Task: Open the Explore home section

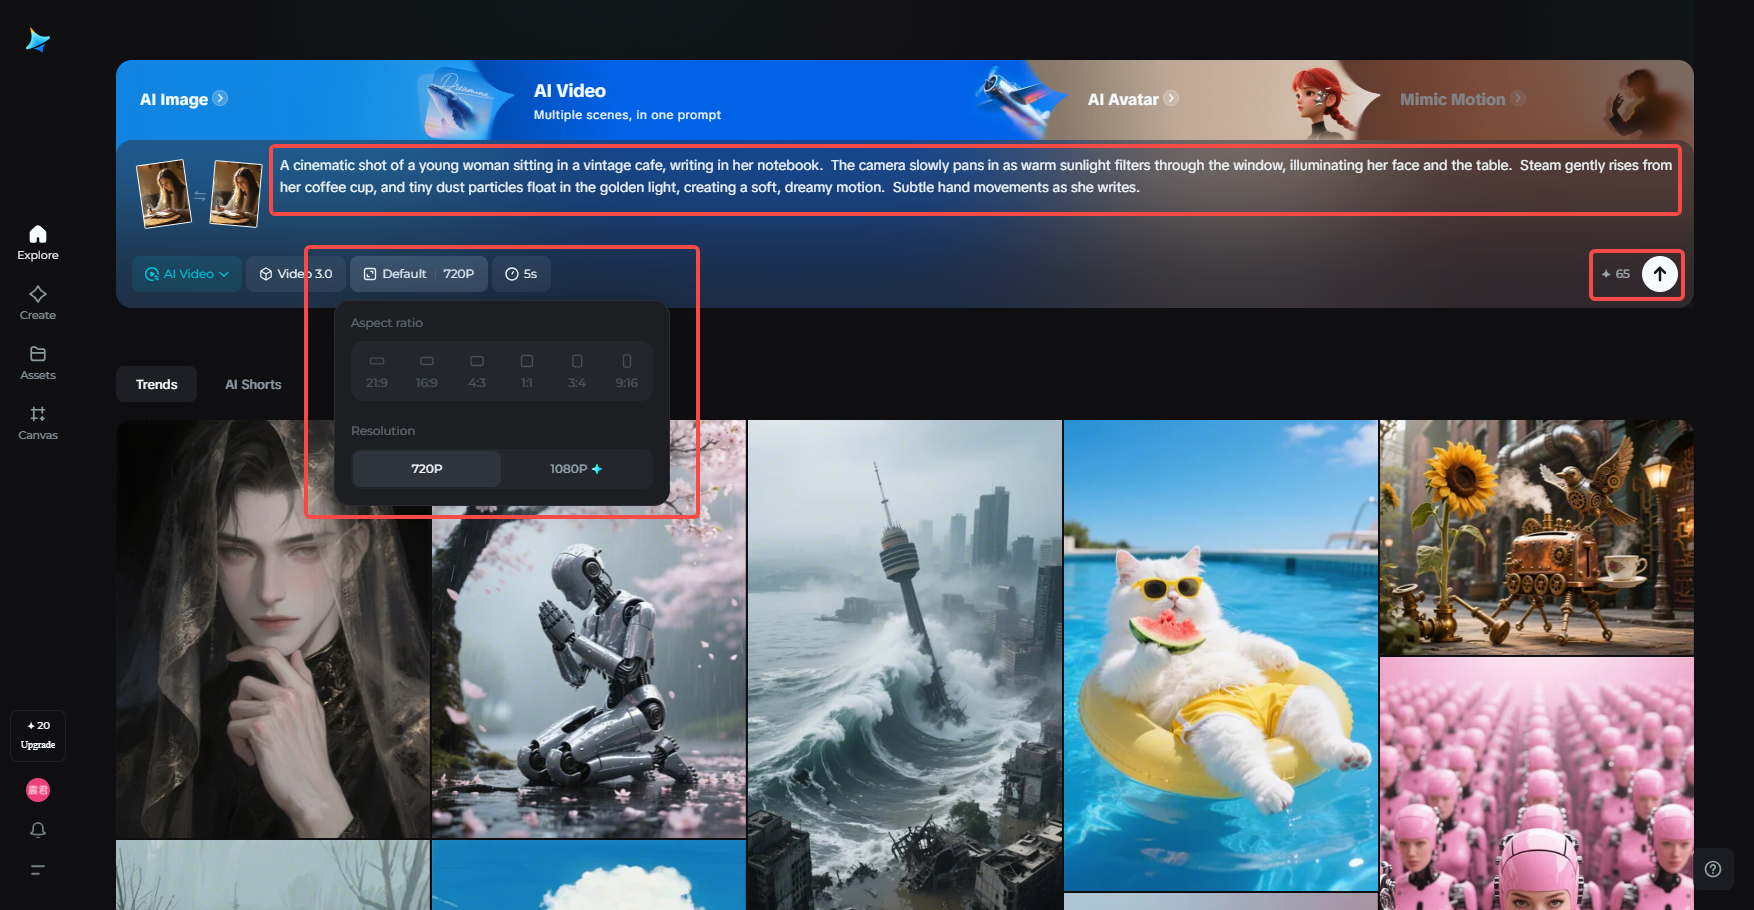Action: pyautogui.click(x=37, y=240)
